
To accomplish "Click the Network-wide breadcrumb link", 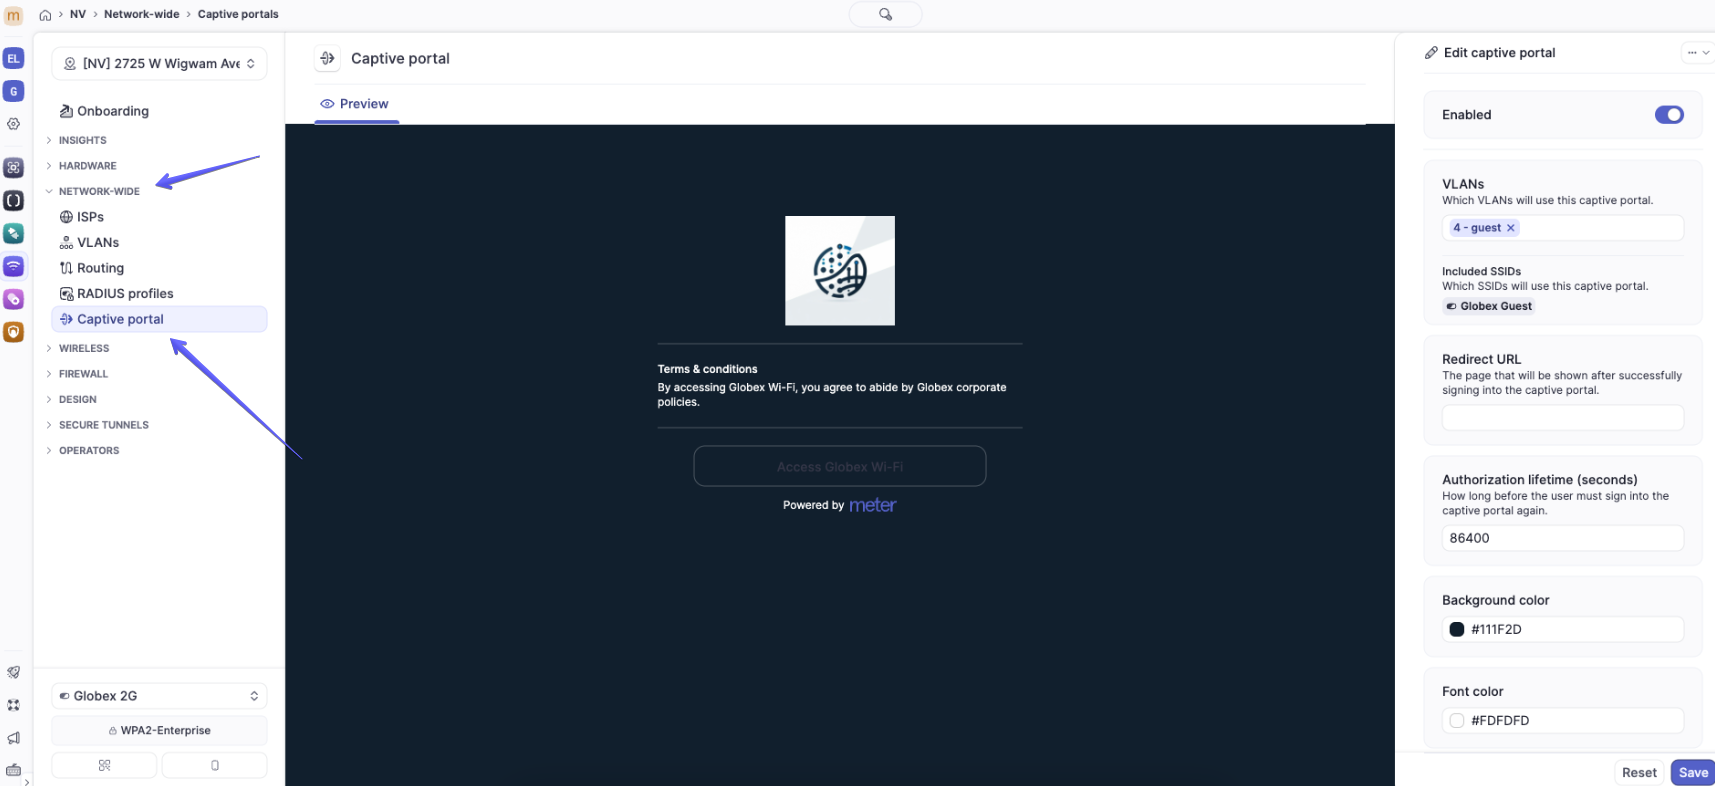I will tap(142, 14).
